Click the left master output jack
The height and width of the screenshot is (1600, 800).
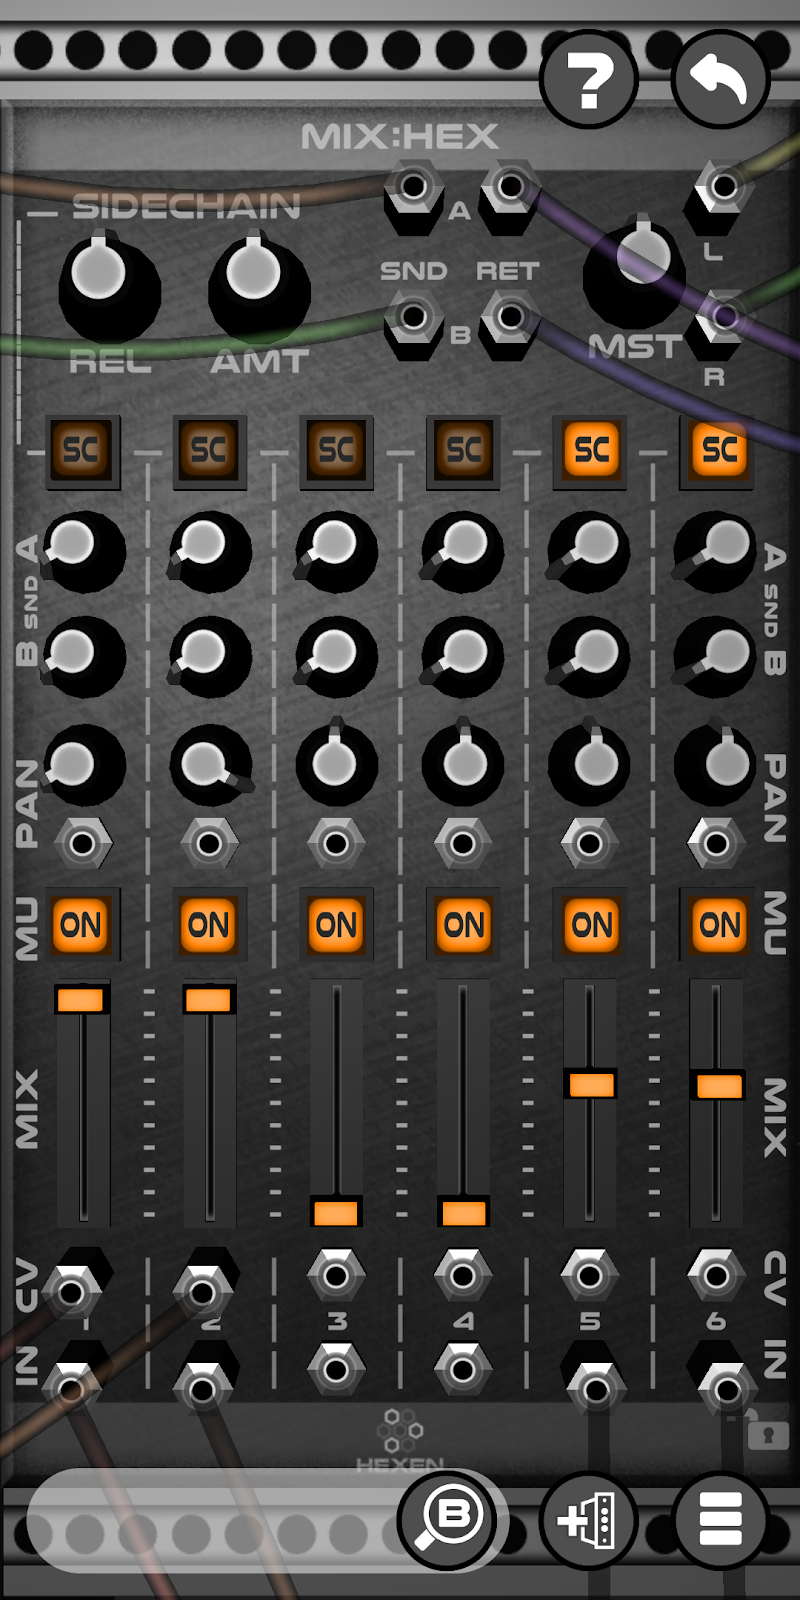pos(722,187)
